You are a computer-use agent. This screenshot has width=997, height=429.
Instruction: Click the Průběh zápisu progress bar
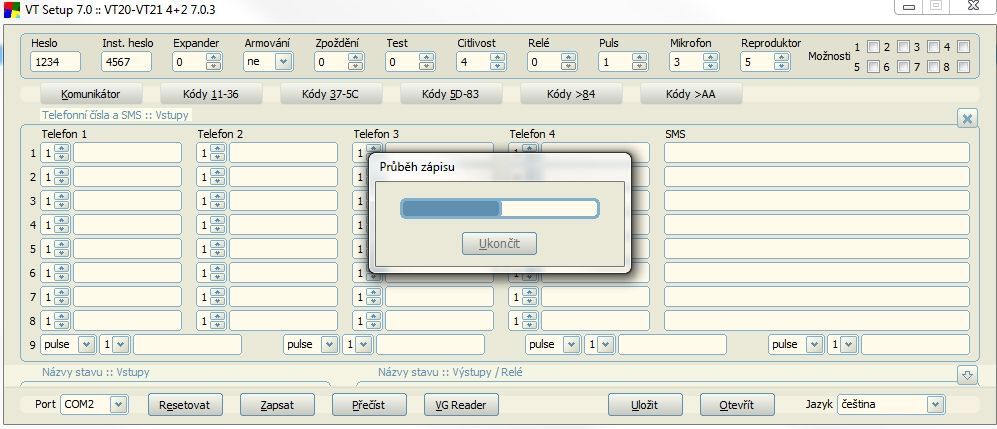pyautogui.click(x=499, y=208)
